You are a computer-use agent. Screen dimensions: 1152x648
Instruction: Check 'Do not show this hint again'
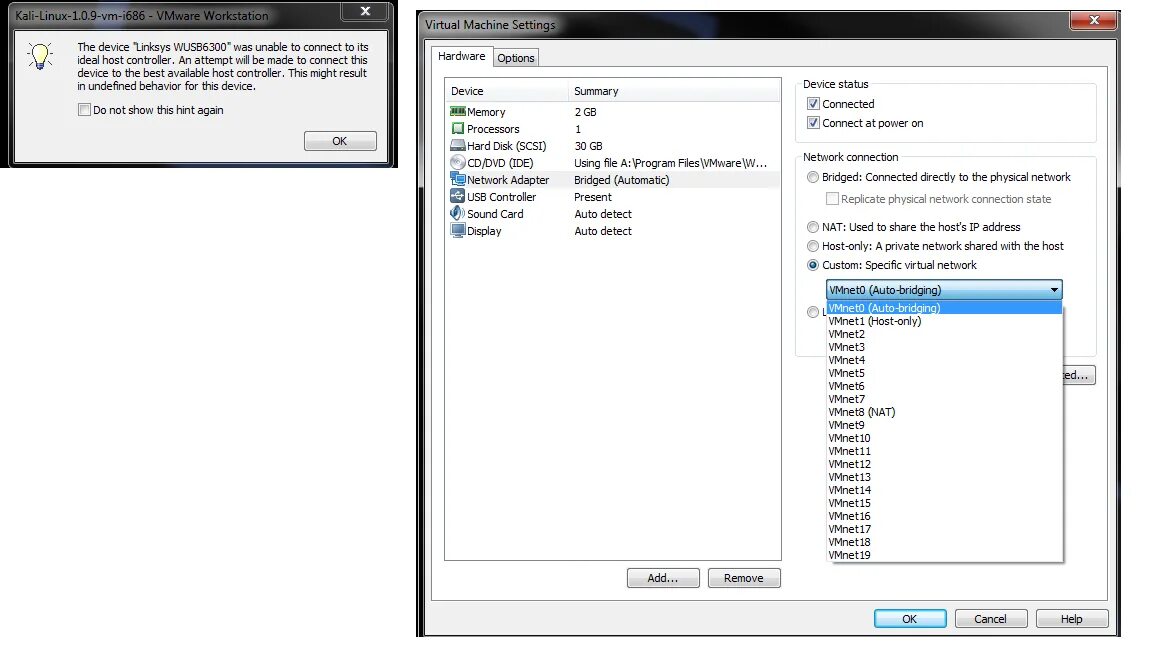click(x=84, y=109)
